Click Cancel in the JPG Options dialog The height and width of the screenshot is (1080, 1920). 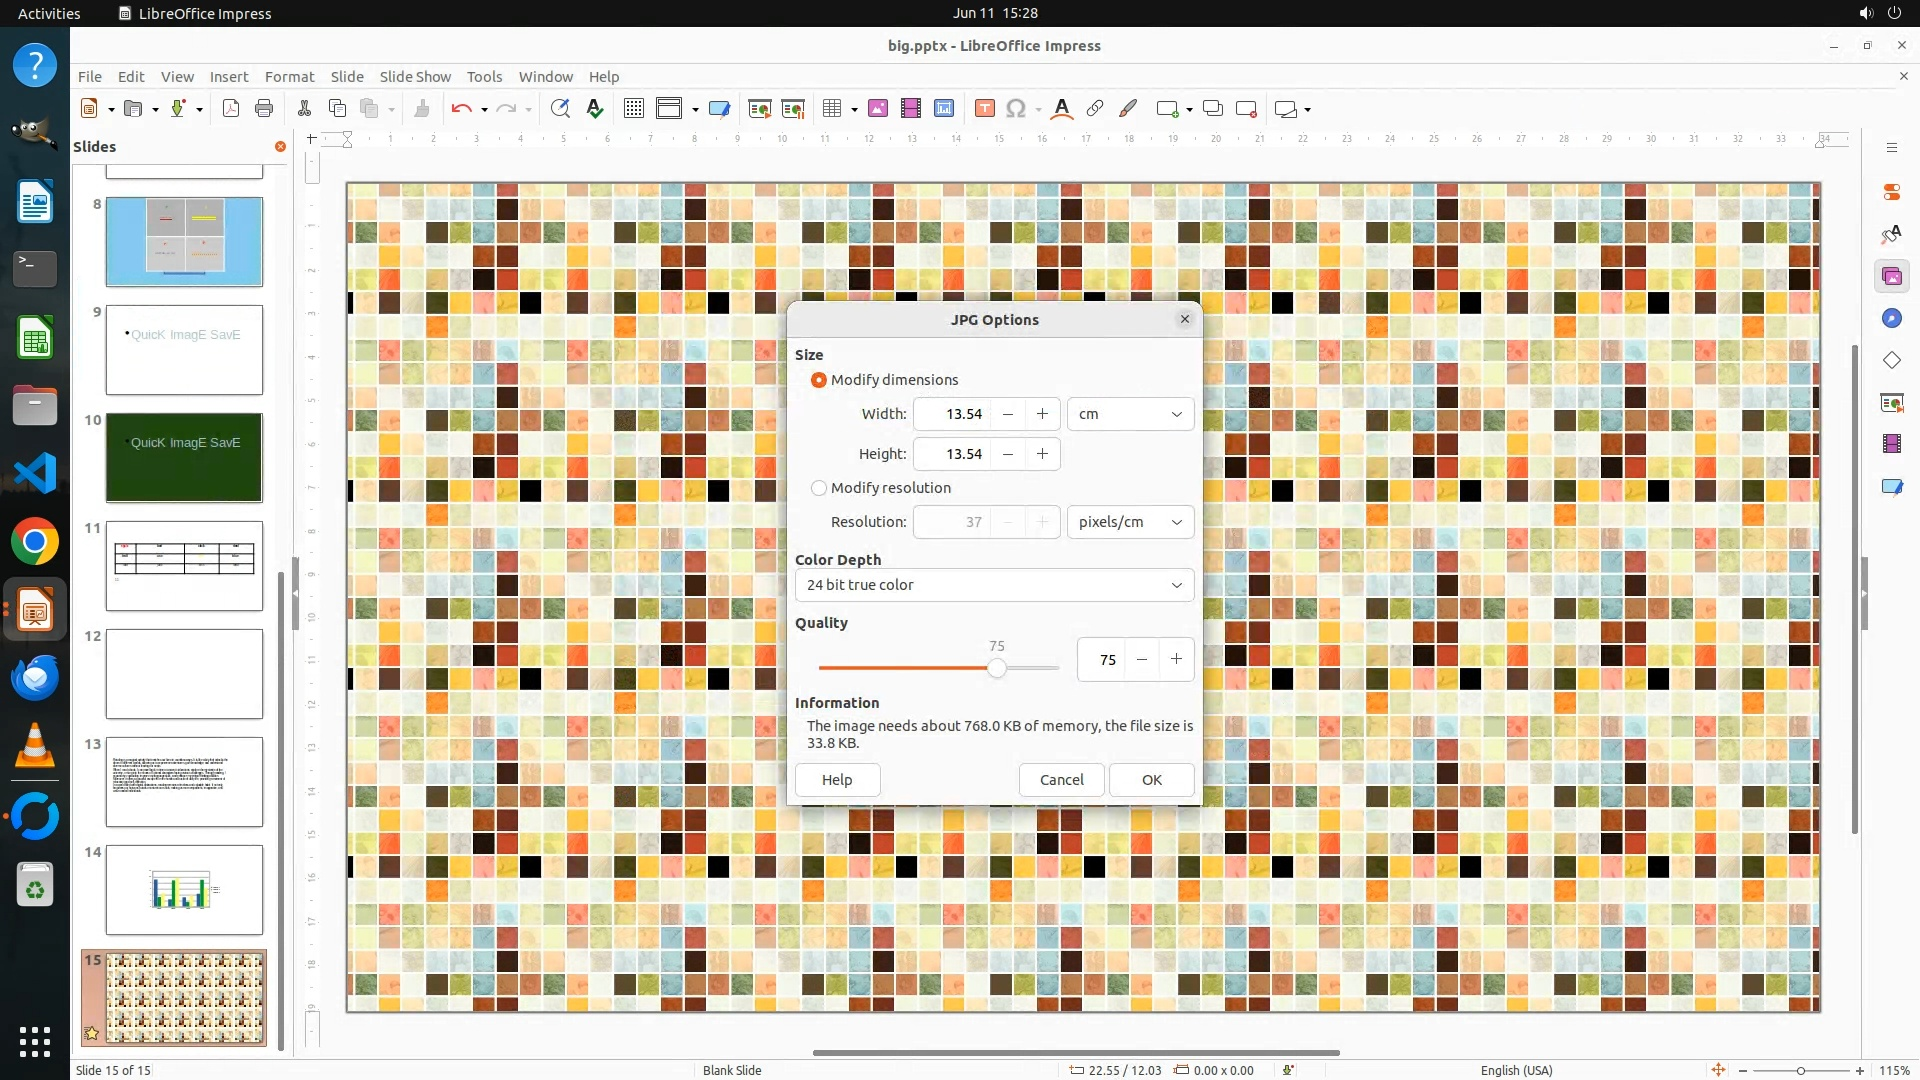click(x=1061, y=780)
